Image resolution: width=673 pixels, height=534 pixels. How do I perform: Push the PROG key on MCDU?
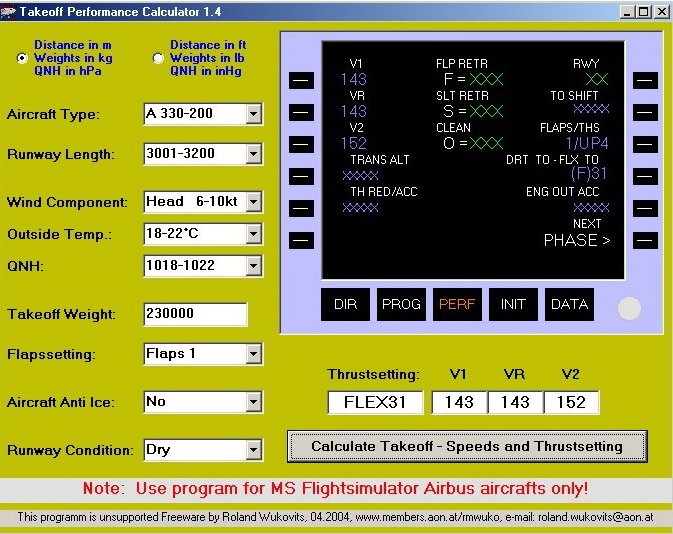(x=401, y=304)
